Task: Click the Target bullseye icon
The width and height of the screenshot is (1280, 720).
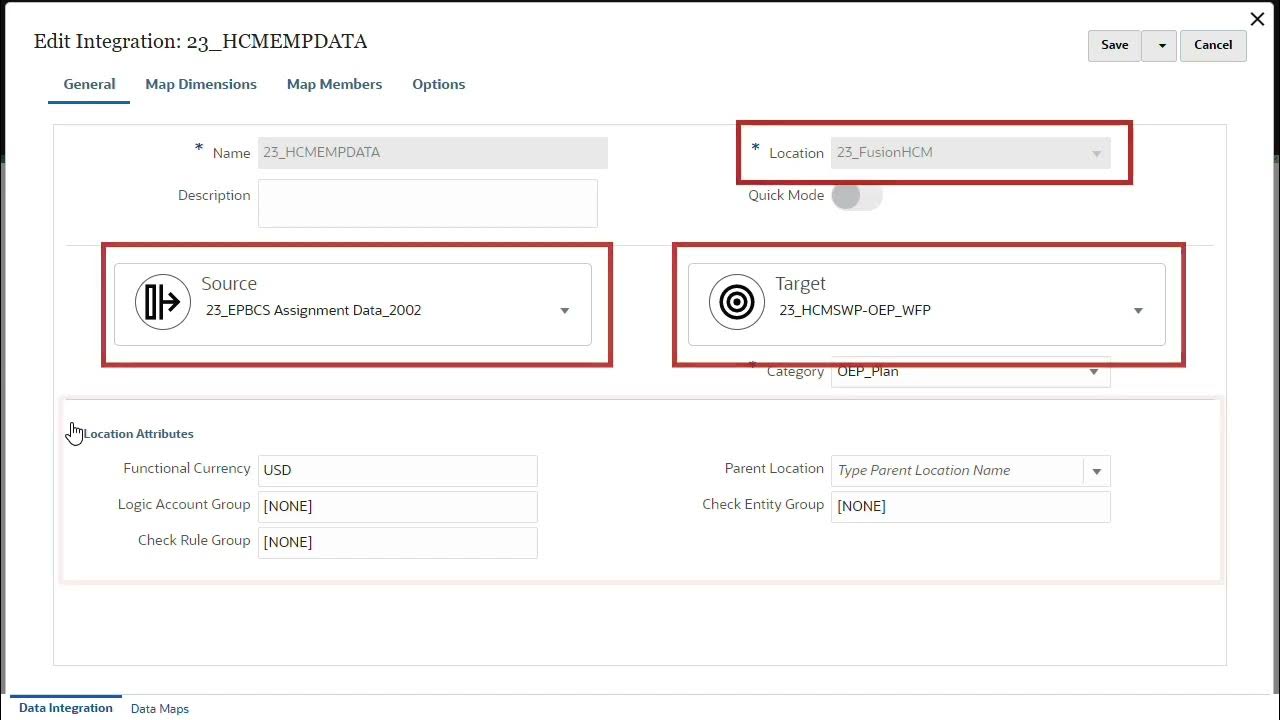Action: click(x=737, y=302)
